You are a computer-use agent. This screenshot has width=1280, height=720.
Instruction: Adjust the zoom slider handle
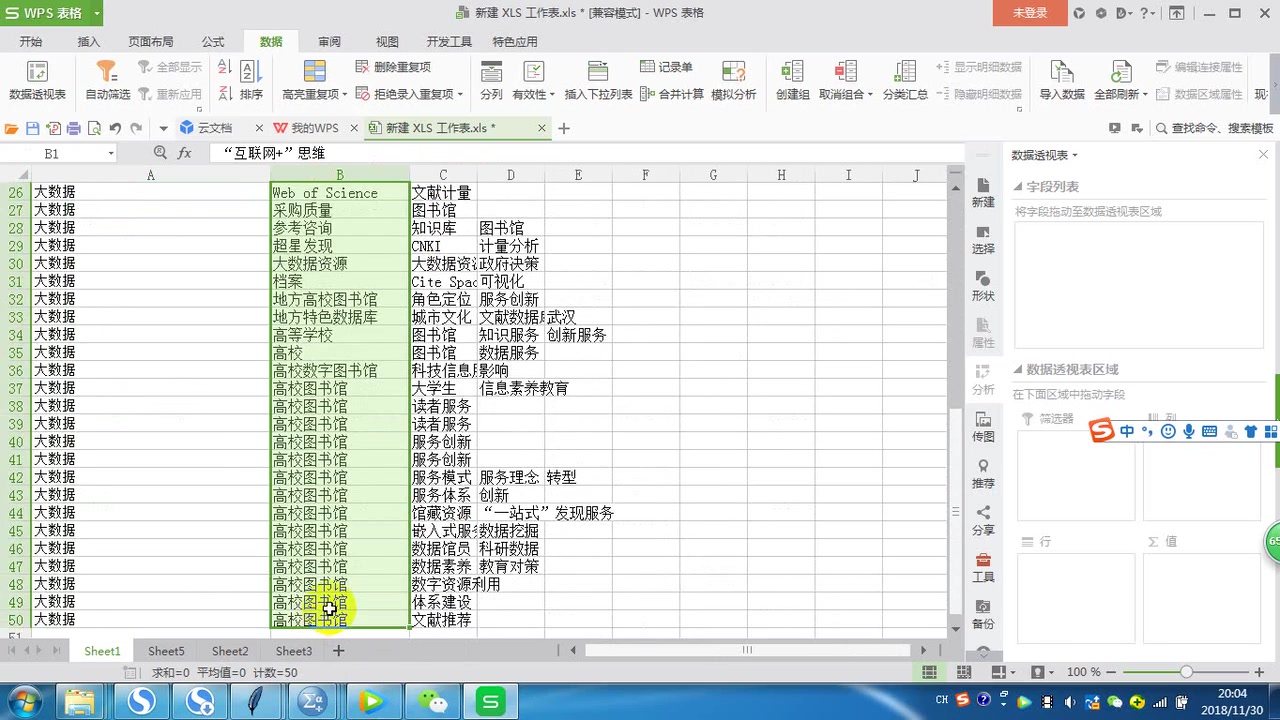tap(1186, 672)
